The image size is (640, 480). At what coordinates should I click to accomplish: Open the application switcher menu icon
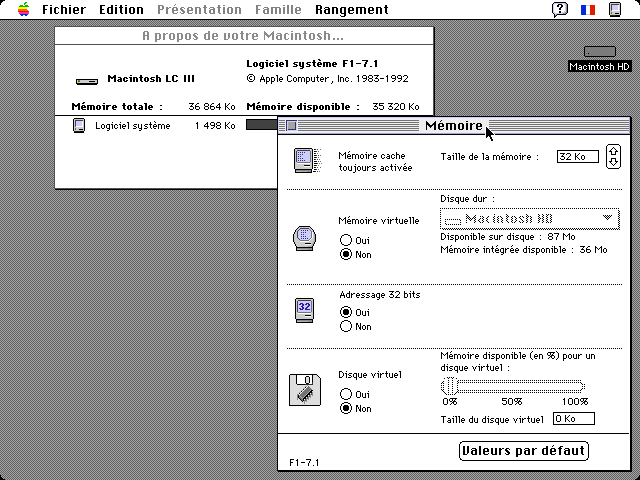[615, 9]
